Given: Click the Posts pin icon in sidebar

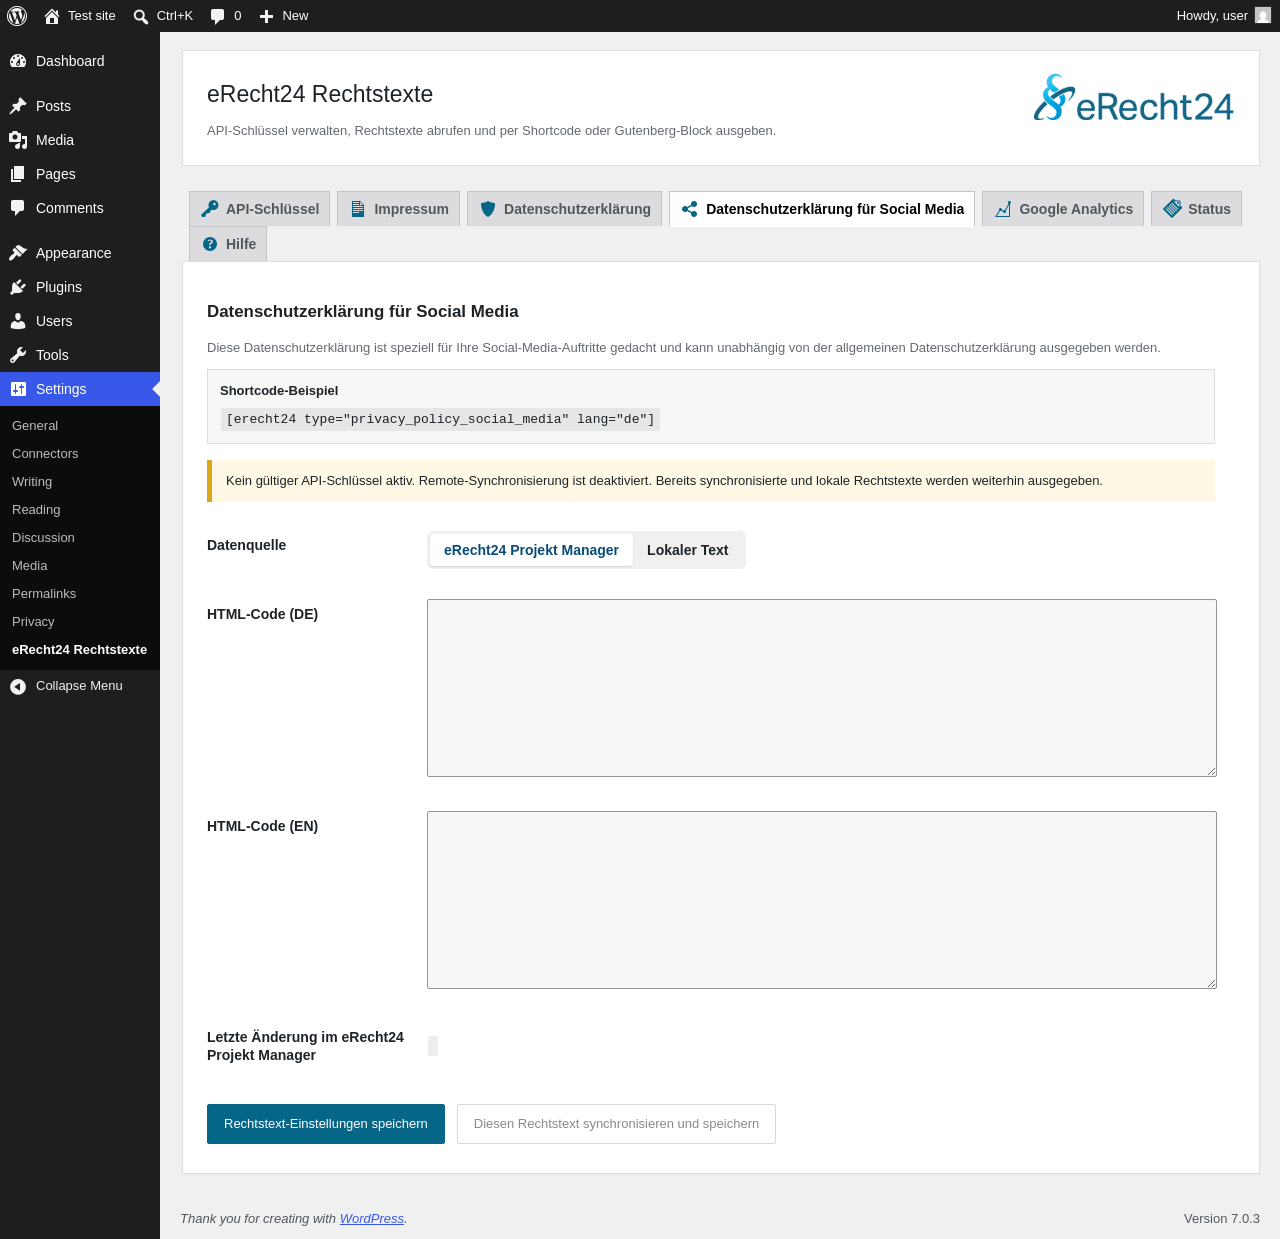Looking at the screenshot, I should pos(18,106).
